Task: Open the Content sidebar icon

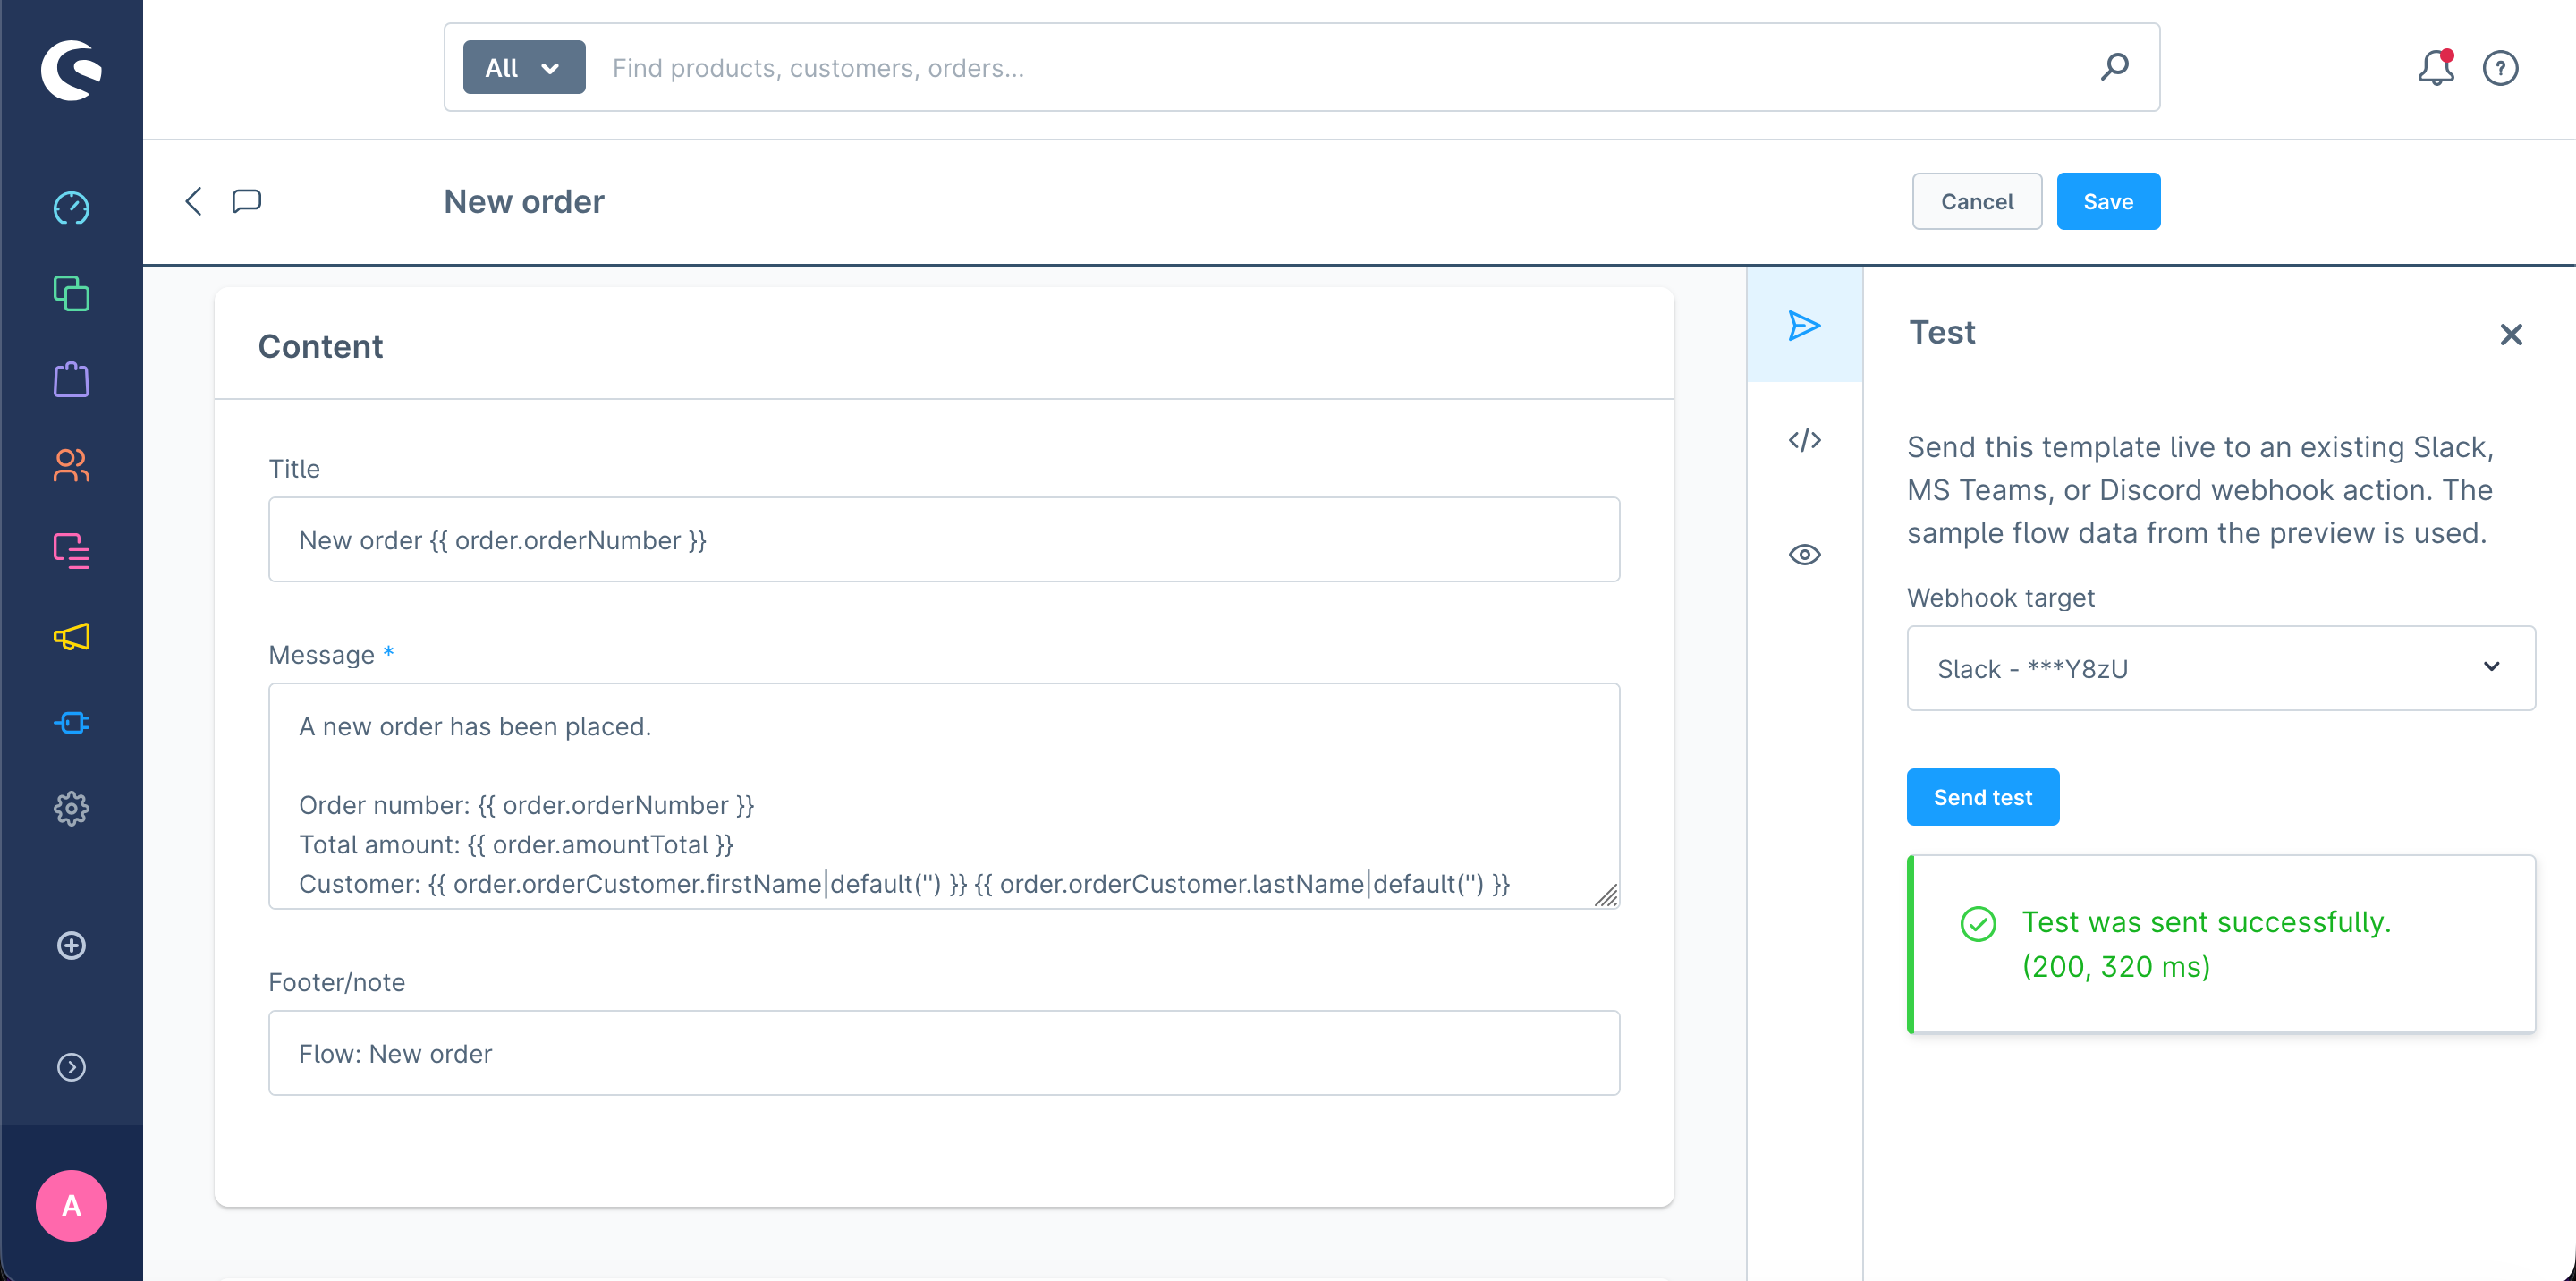Action: click(71, 551)
